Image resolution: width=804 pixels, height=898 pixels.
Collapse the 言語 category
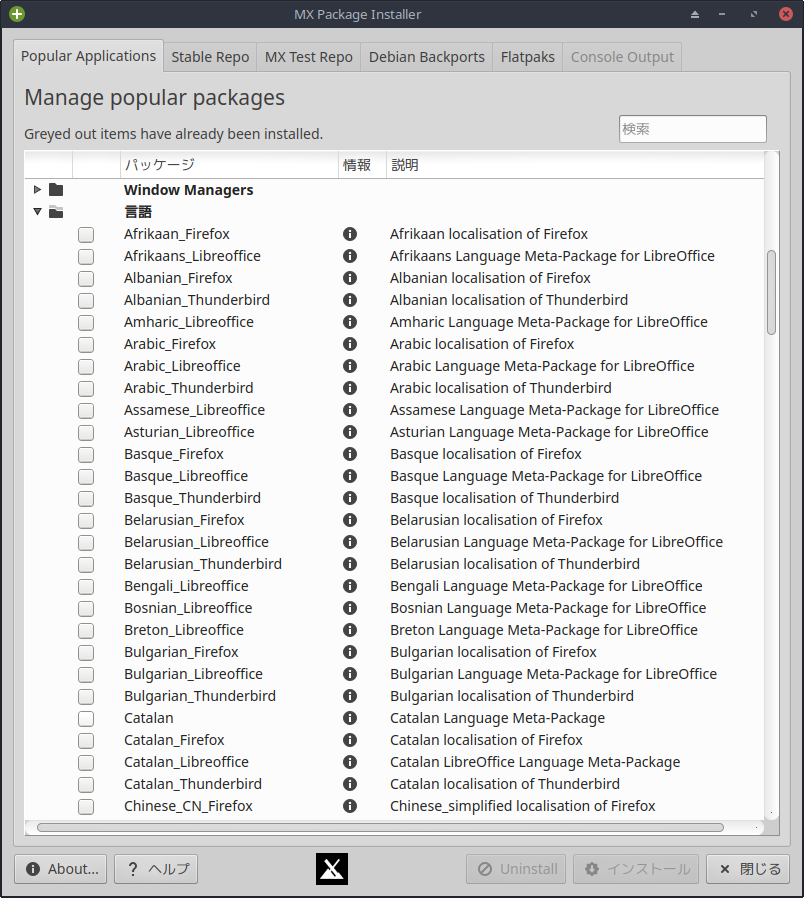(37, 211)
